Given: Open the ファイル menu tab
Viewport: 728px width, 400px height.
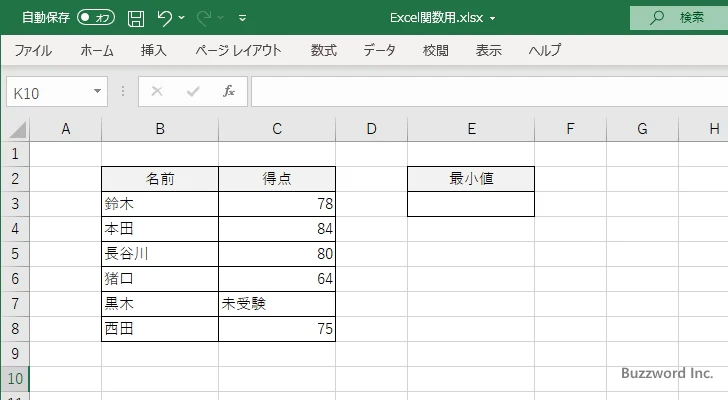Looking at the screenshot, I should point(33,50).
